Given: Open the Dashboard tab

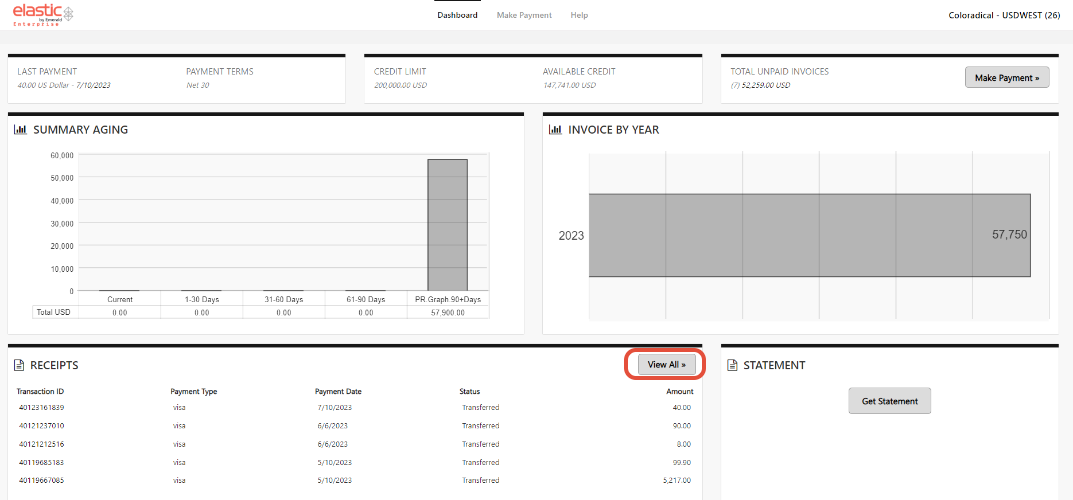Looking at the screenshot, I should click(x=457, y=15).
